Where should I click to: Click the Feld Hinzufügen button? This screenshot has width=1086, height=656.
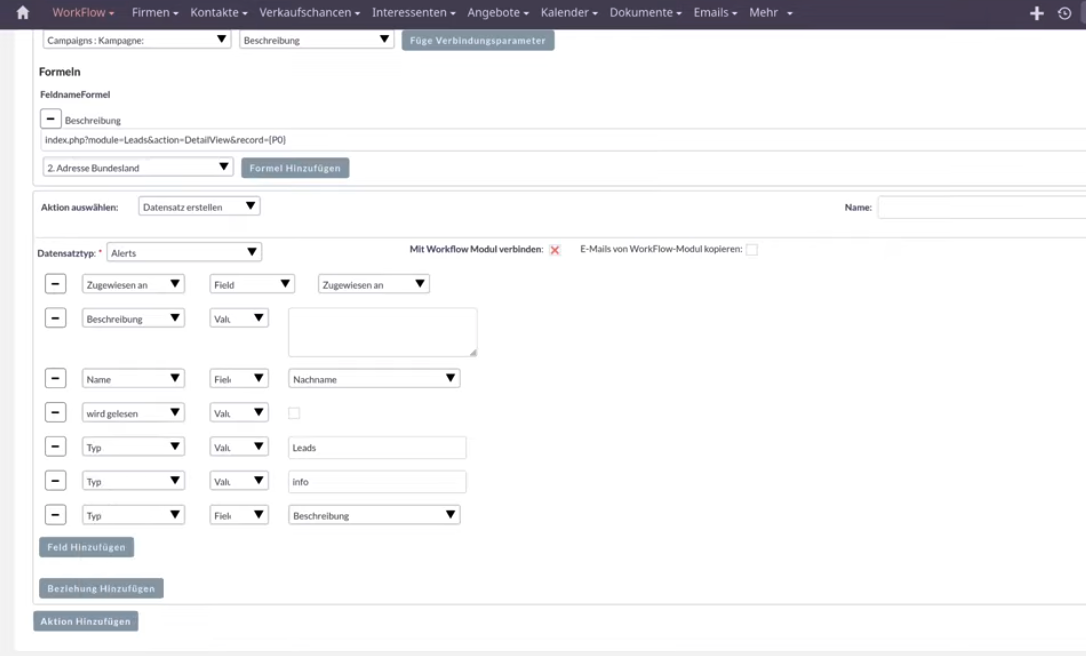click(x=86, y=547)
